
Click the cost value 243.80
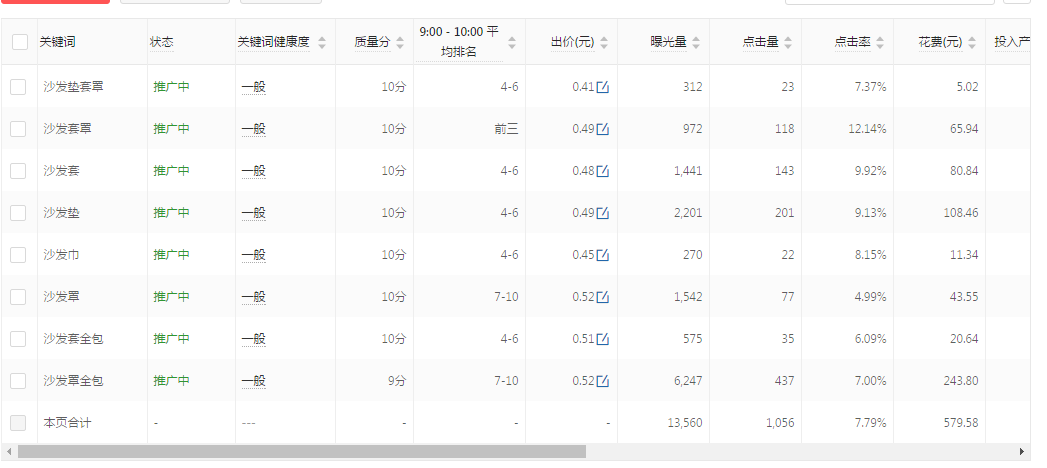click(961, 381)
